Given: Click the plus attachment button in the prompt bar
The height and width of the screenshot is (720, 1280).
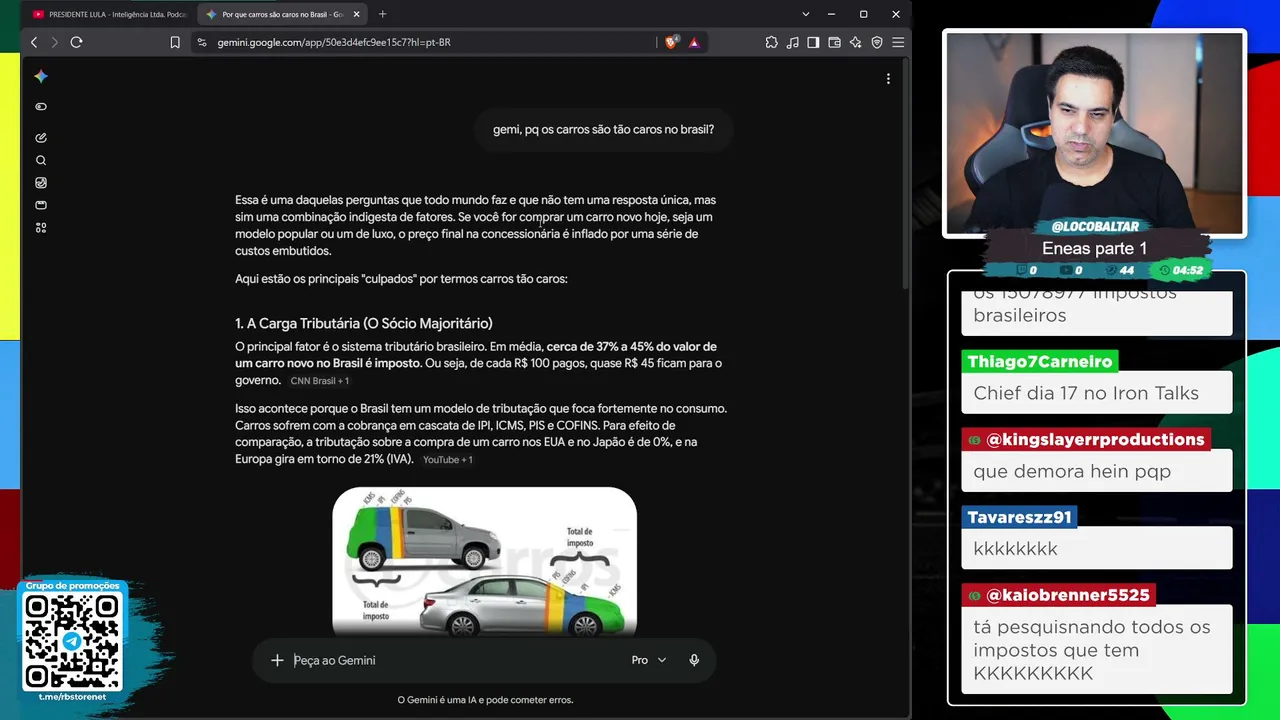Looking at the screenshot, I should click(277, 660).
